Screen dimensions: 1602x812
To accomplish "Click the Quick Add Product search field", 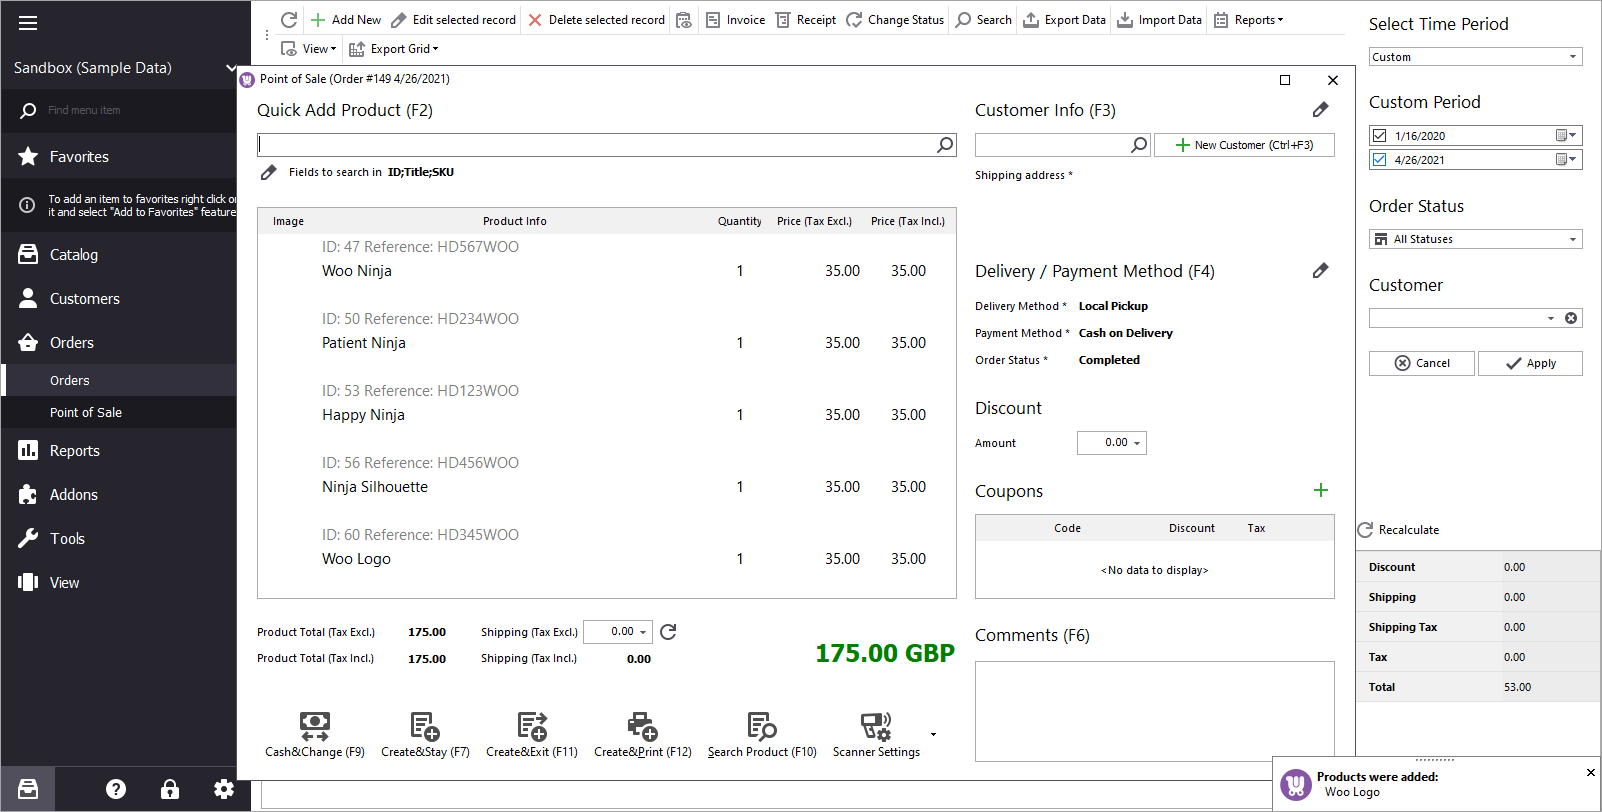I will [596, 145].
